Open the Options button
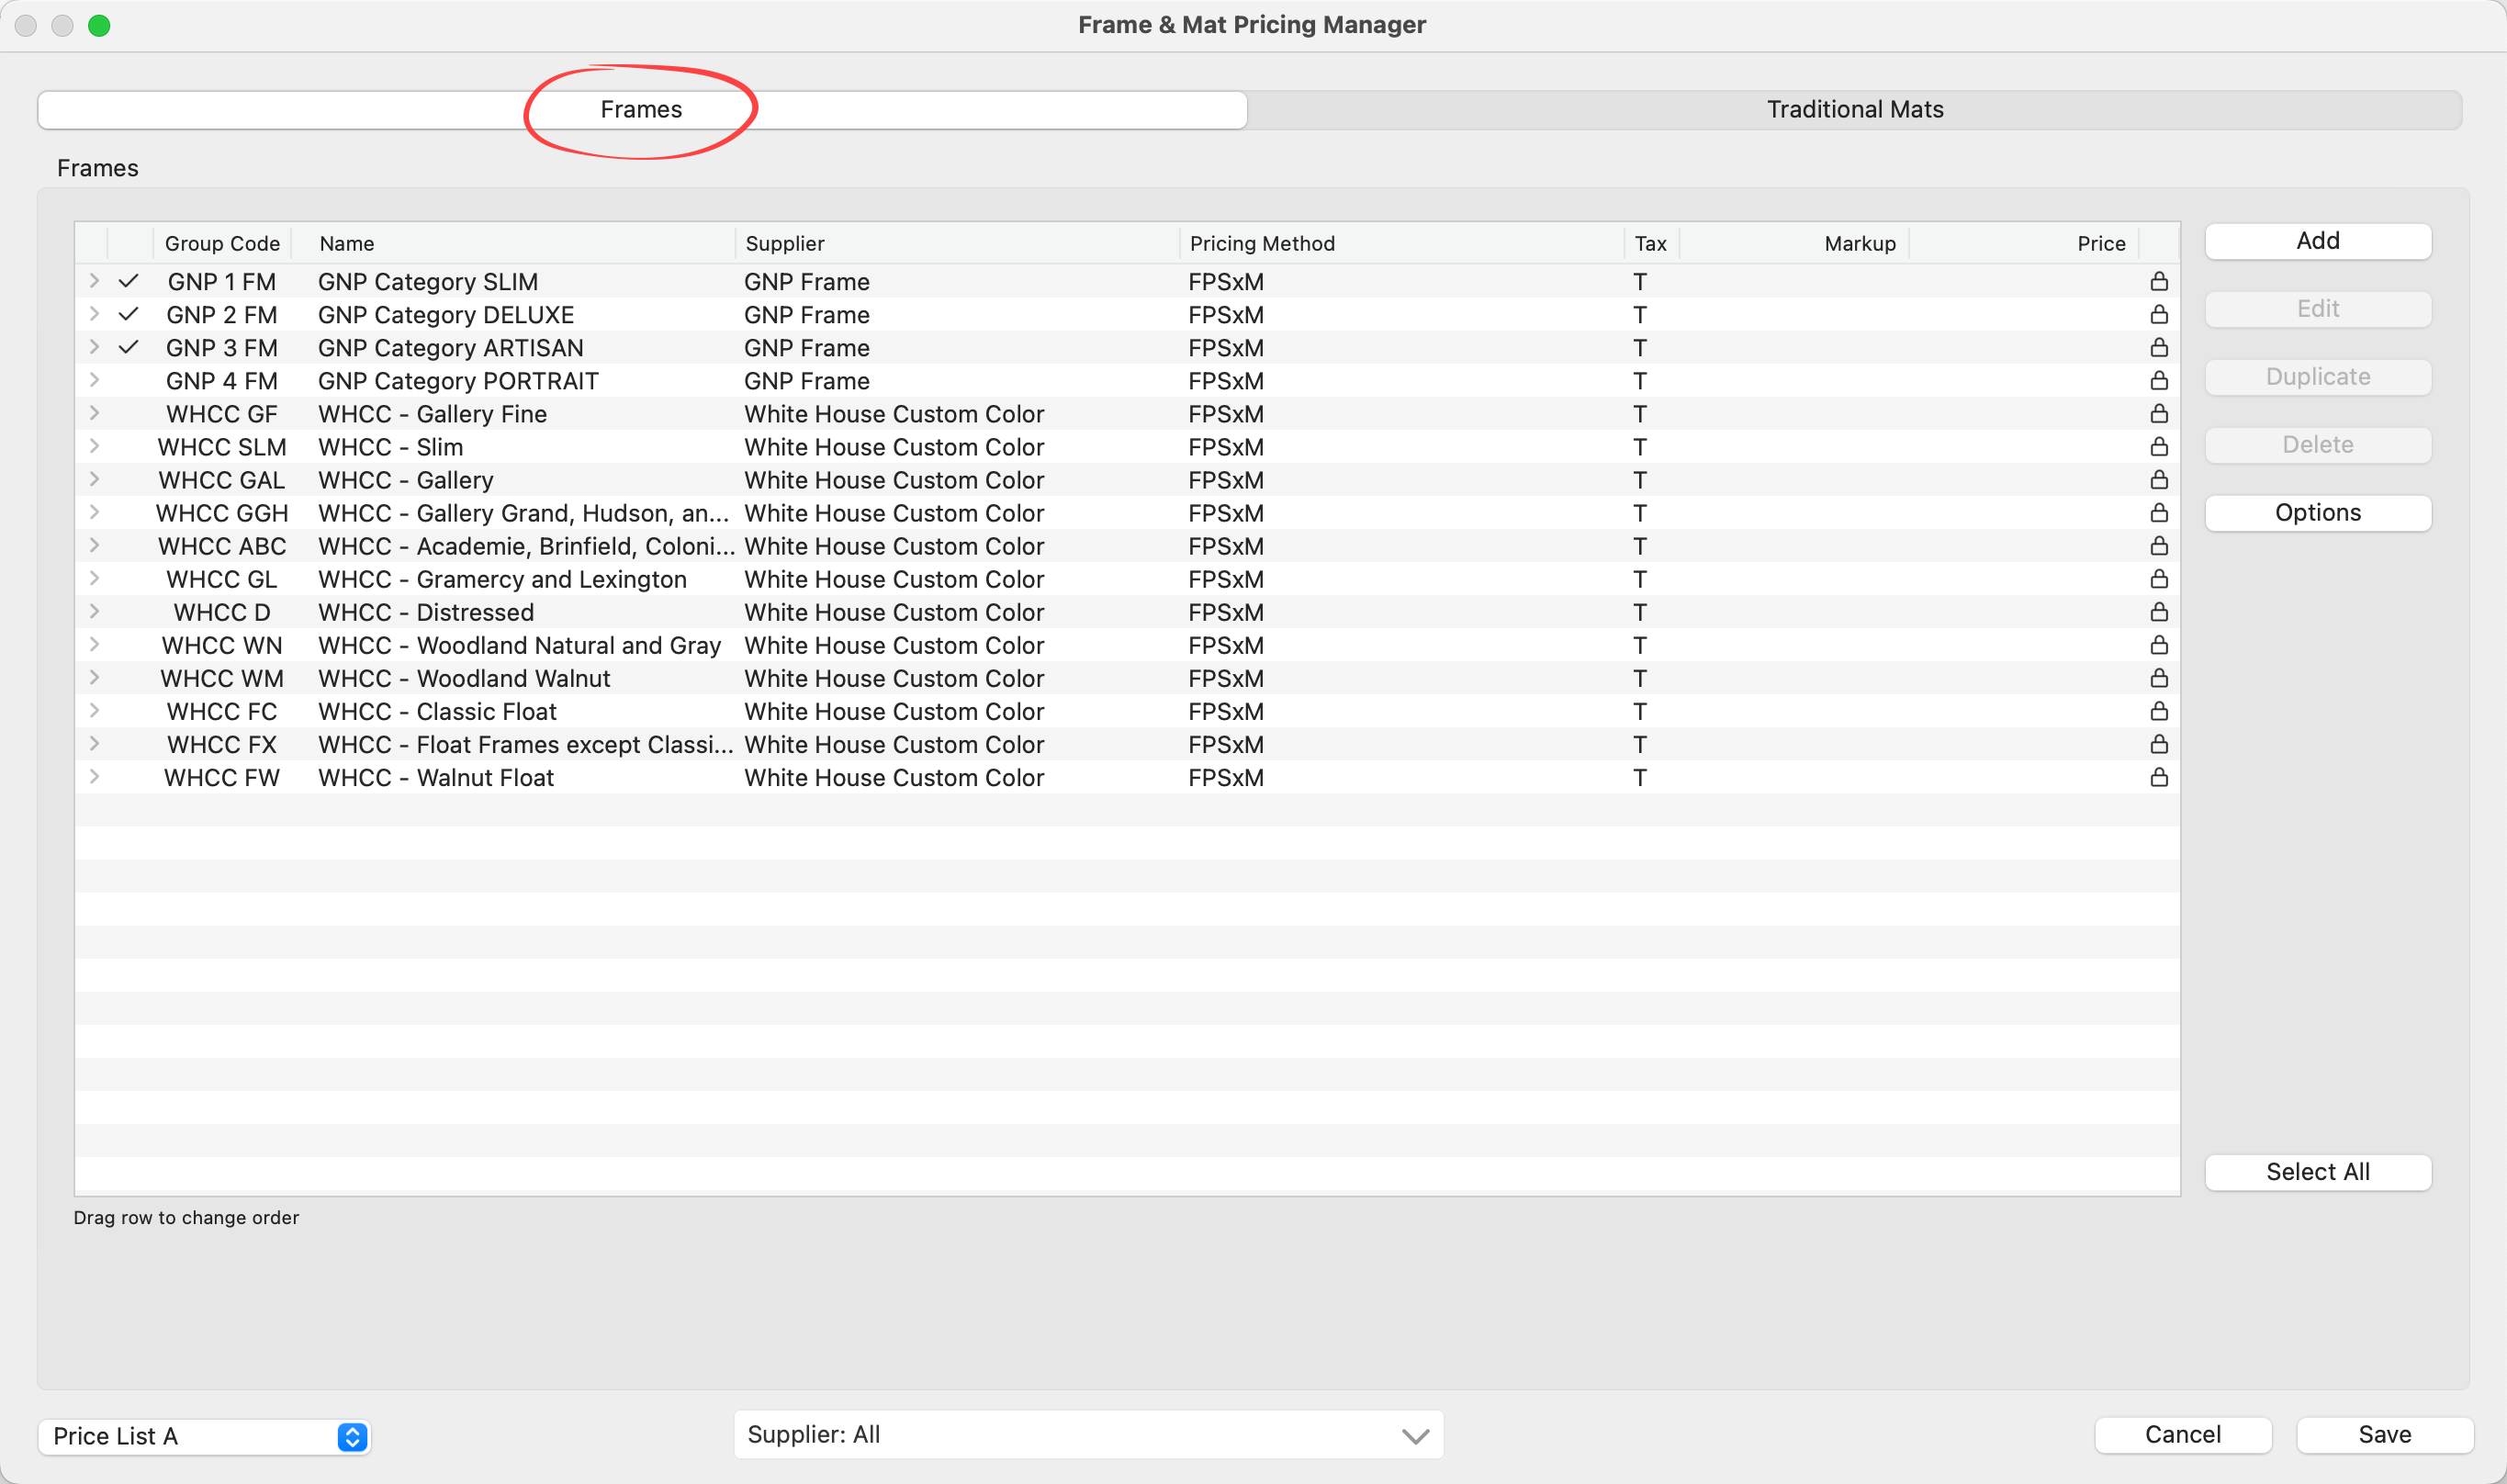The image size is (2507, 1484). click(x=2317, y=513)
